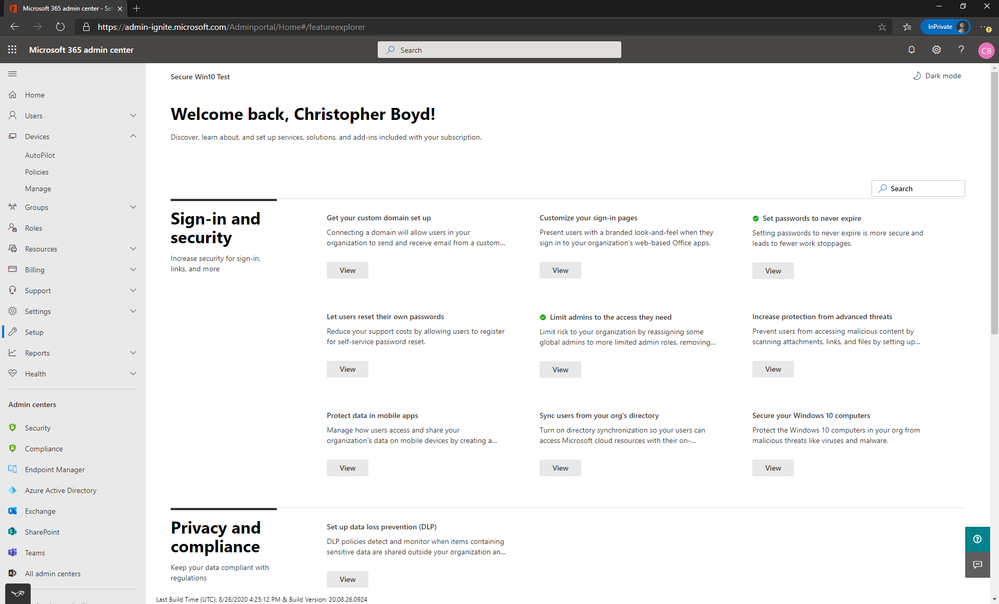View 'Set passwords to never expire'
Image resolution: width=999 pixels, height=604 pixels.
pyautogui.click(x=773, y=271)
